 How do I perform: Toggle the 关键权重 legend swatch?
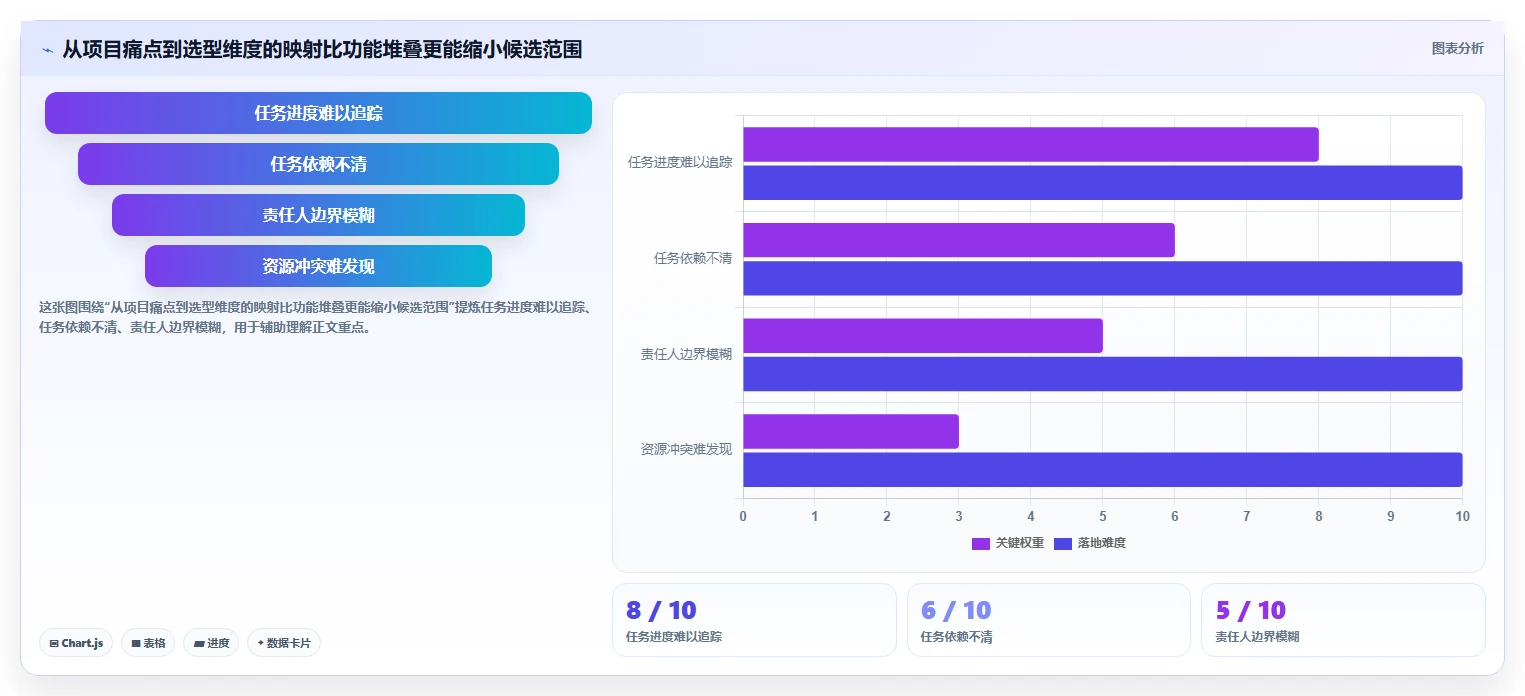click(x=981, y=543)
